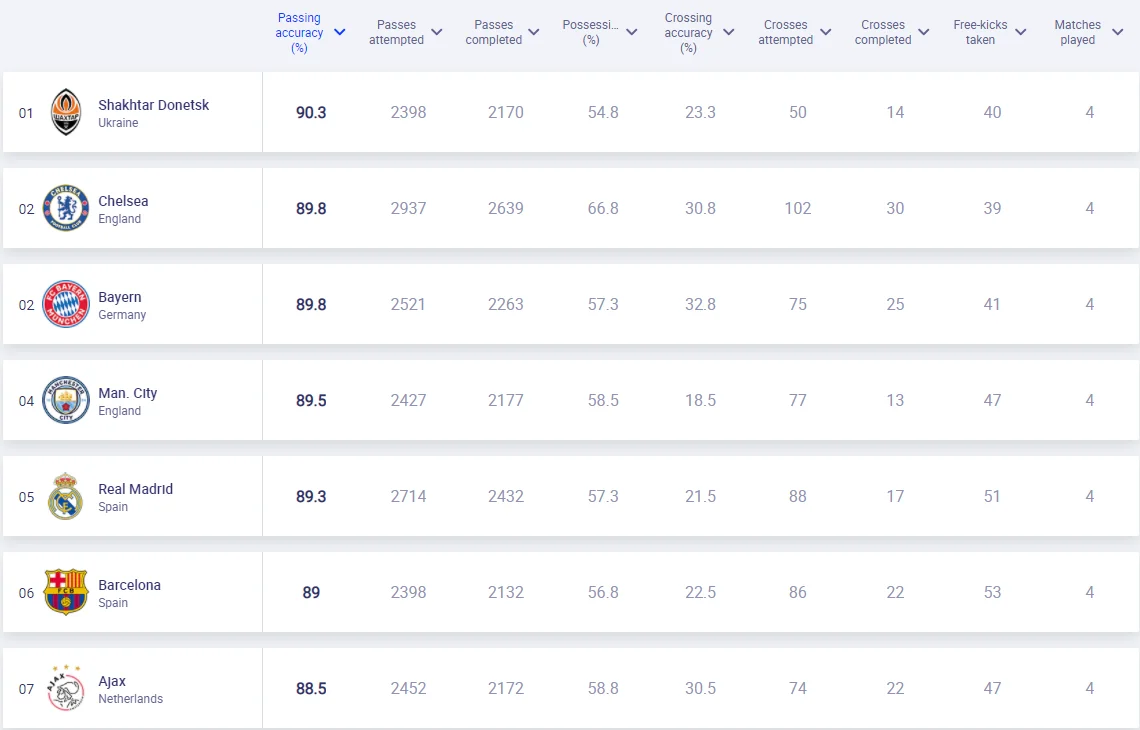The width and height of the screenshot is (1140, 730).
Task: Click the Shakhtar Donetsk club crest
Action: (x=66, y=112)
